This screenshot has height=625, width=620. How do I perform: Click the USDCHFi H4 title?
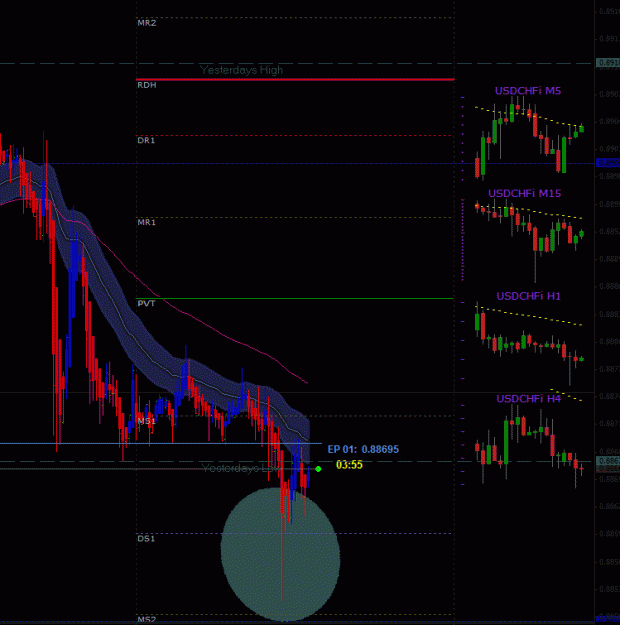[529, 399]
